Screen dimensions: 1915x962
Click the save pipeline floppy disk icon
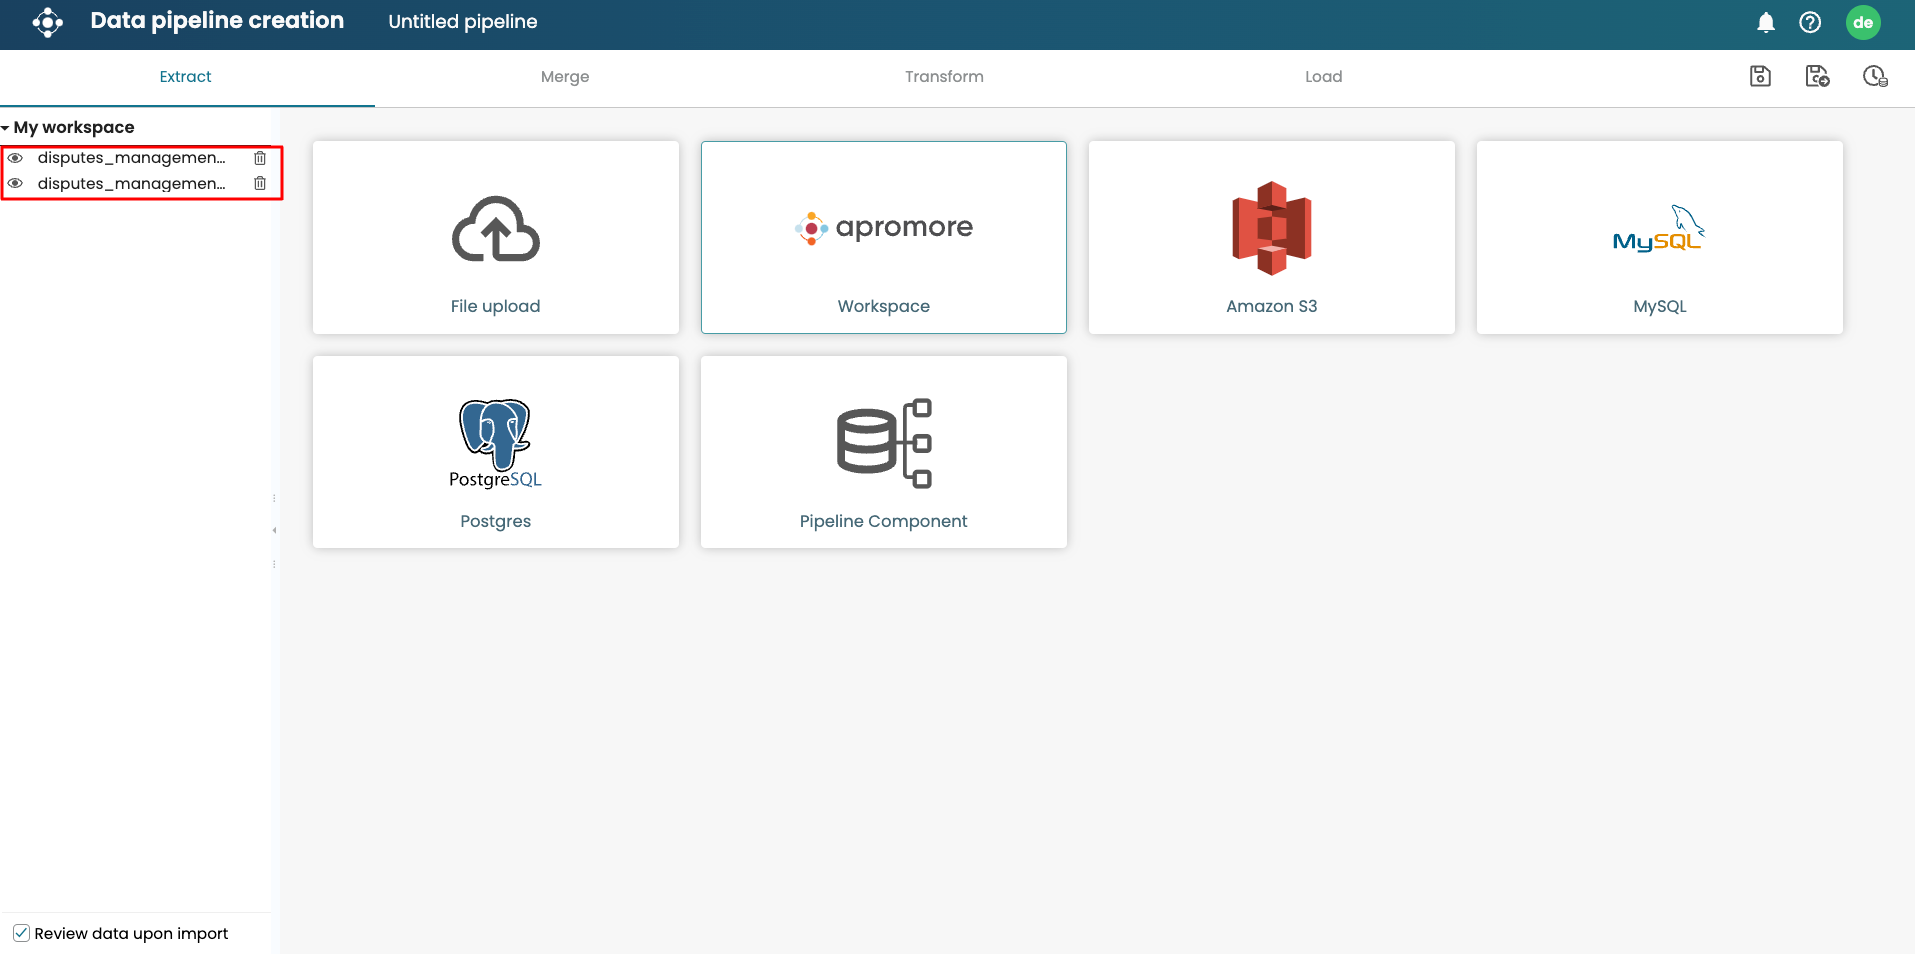tap(1760, 76)
